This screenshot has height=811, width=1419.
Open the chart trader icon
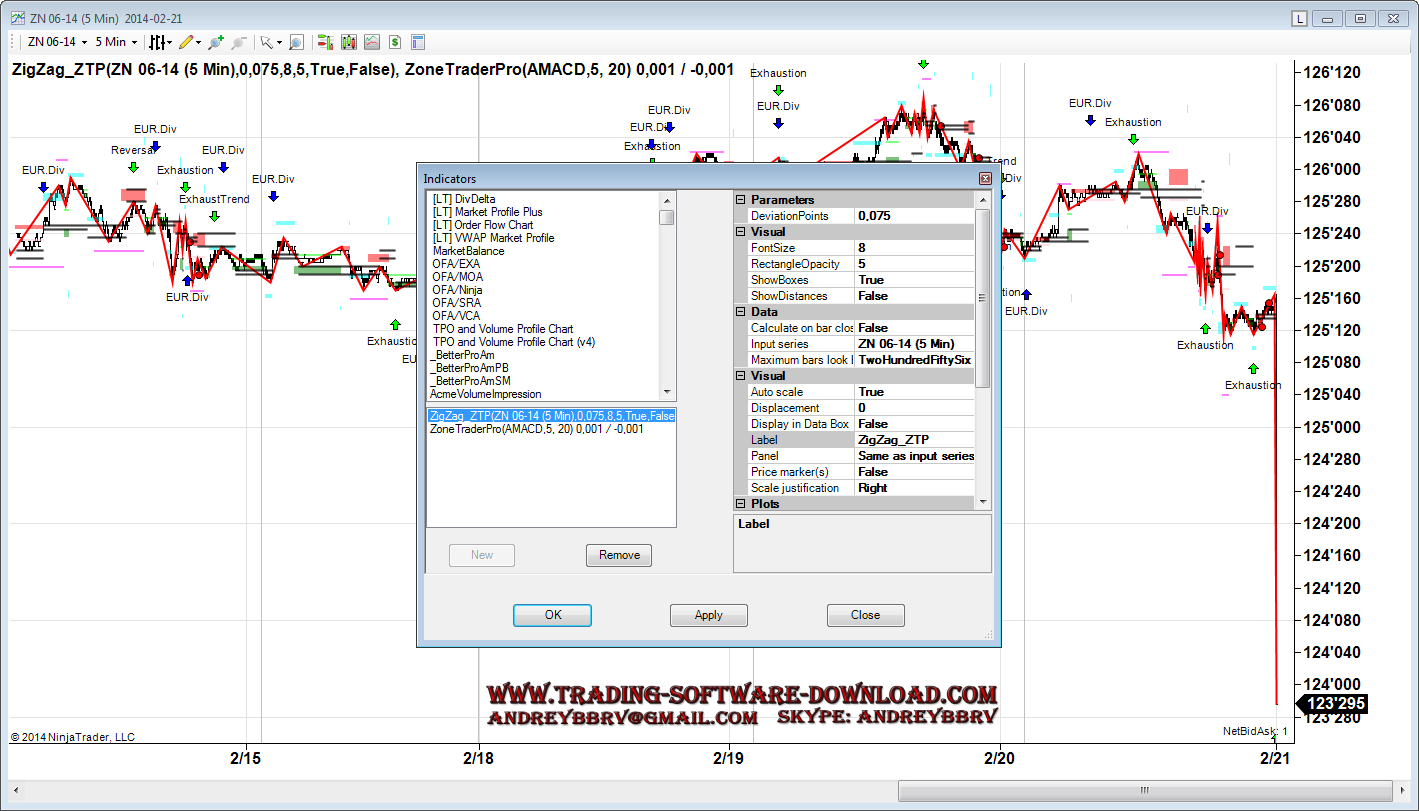tap(324, 42)
